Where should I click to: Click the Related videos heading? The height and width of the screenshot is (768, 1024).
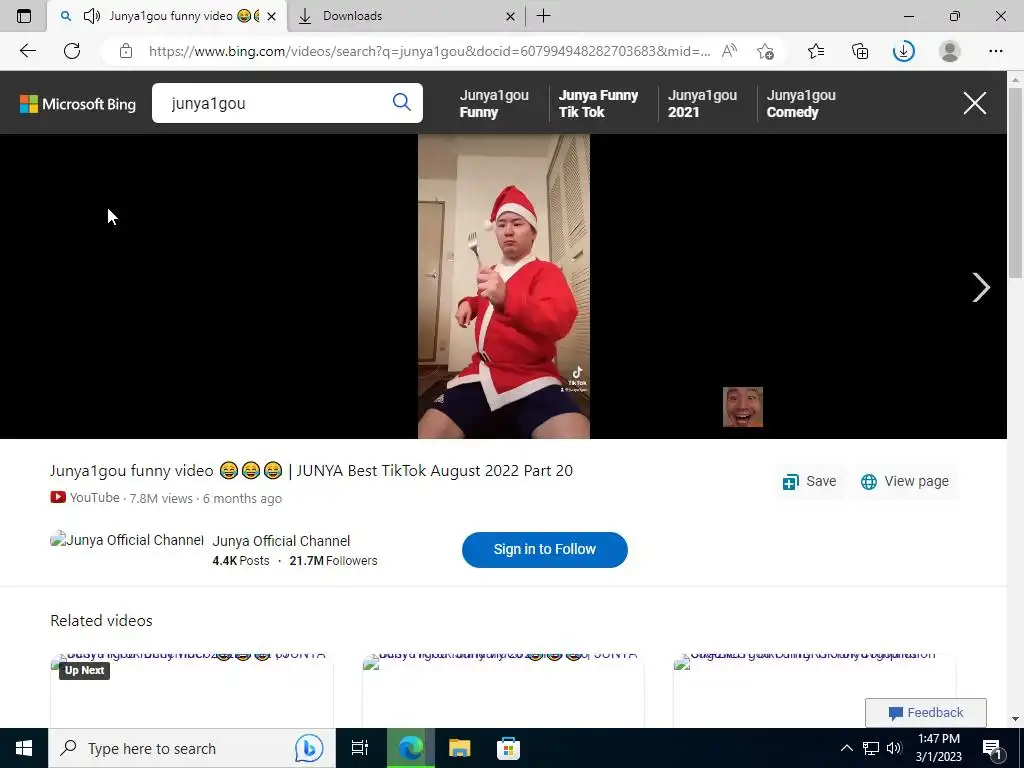[x=101, y=620]
